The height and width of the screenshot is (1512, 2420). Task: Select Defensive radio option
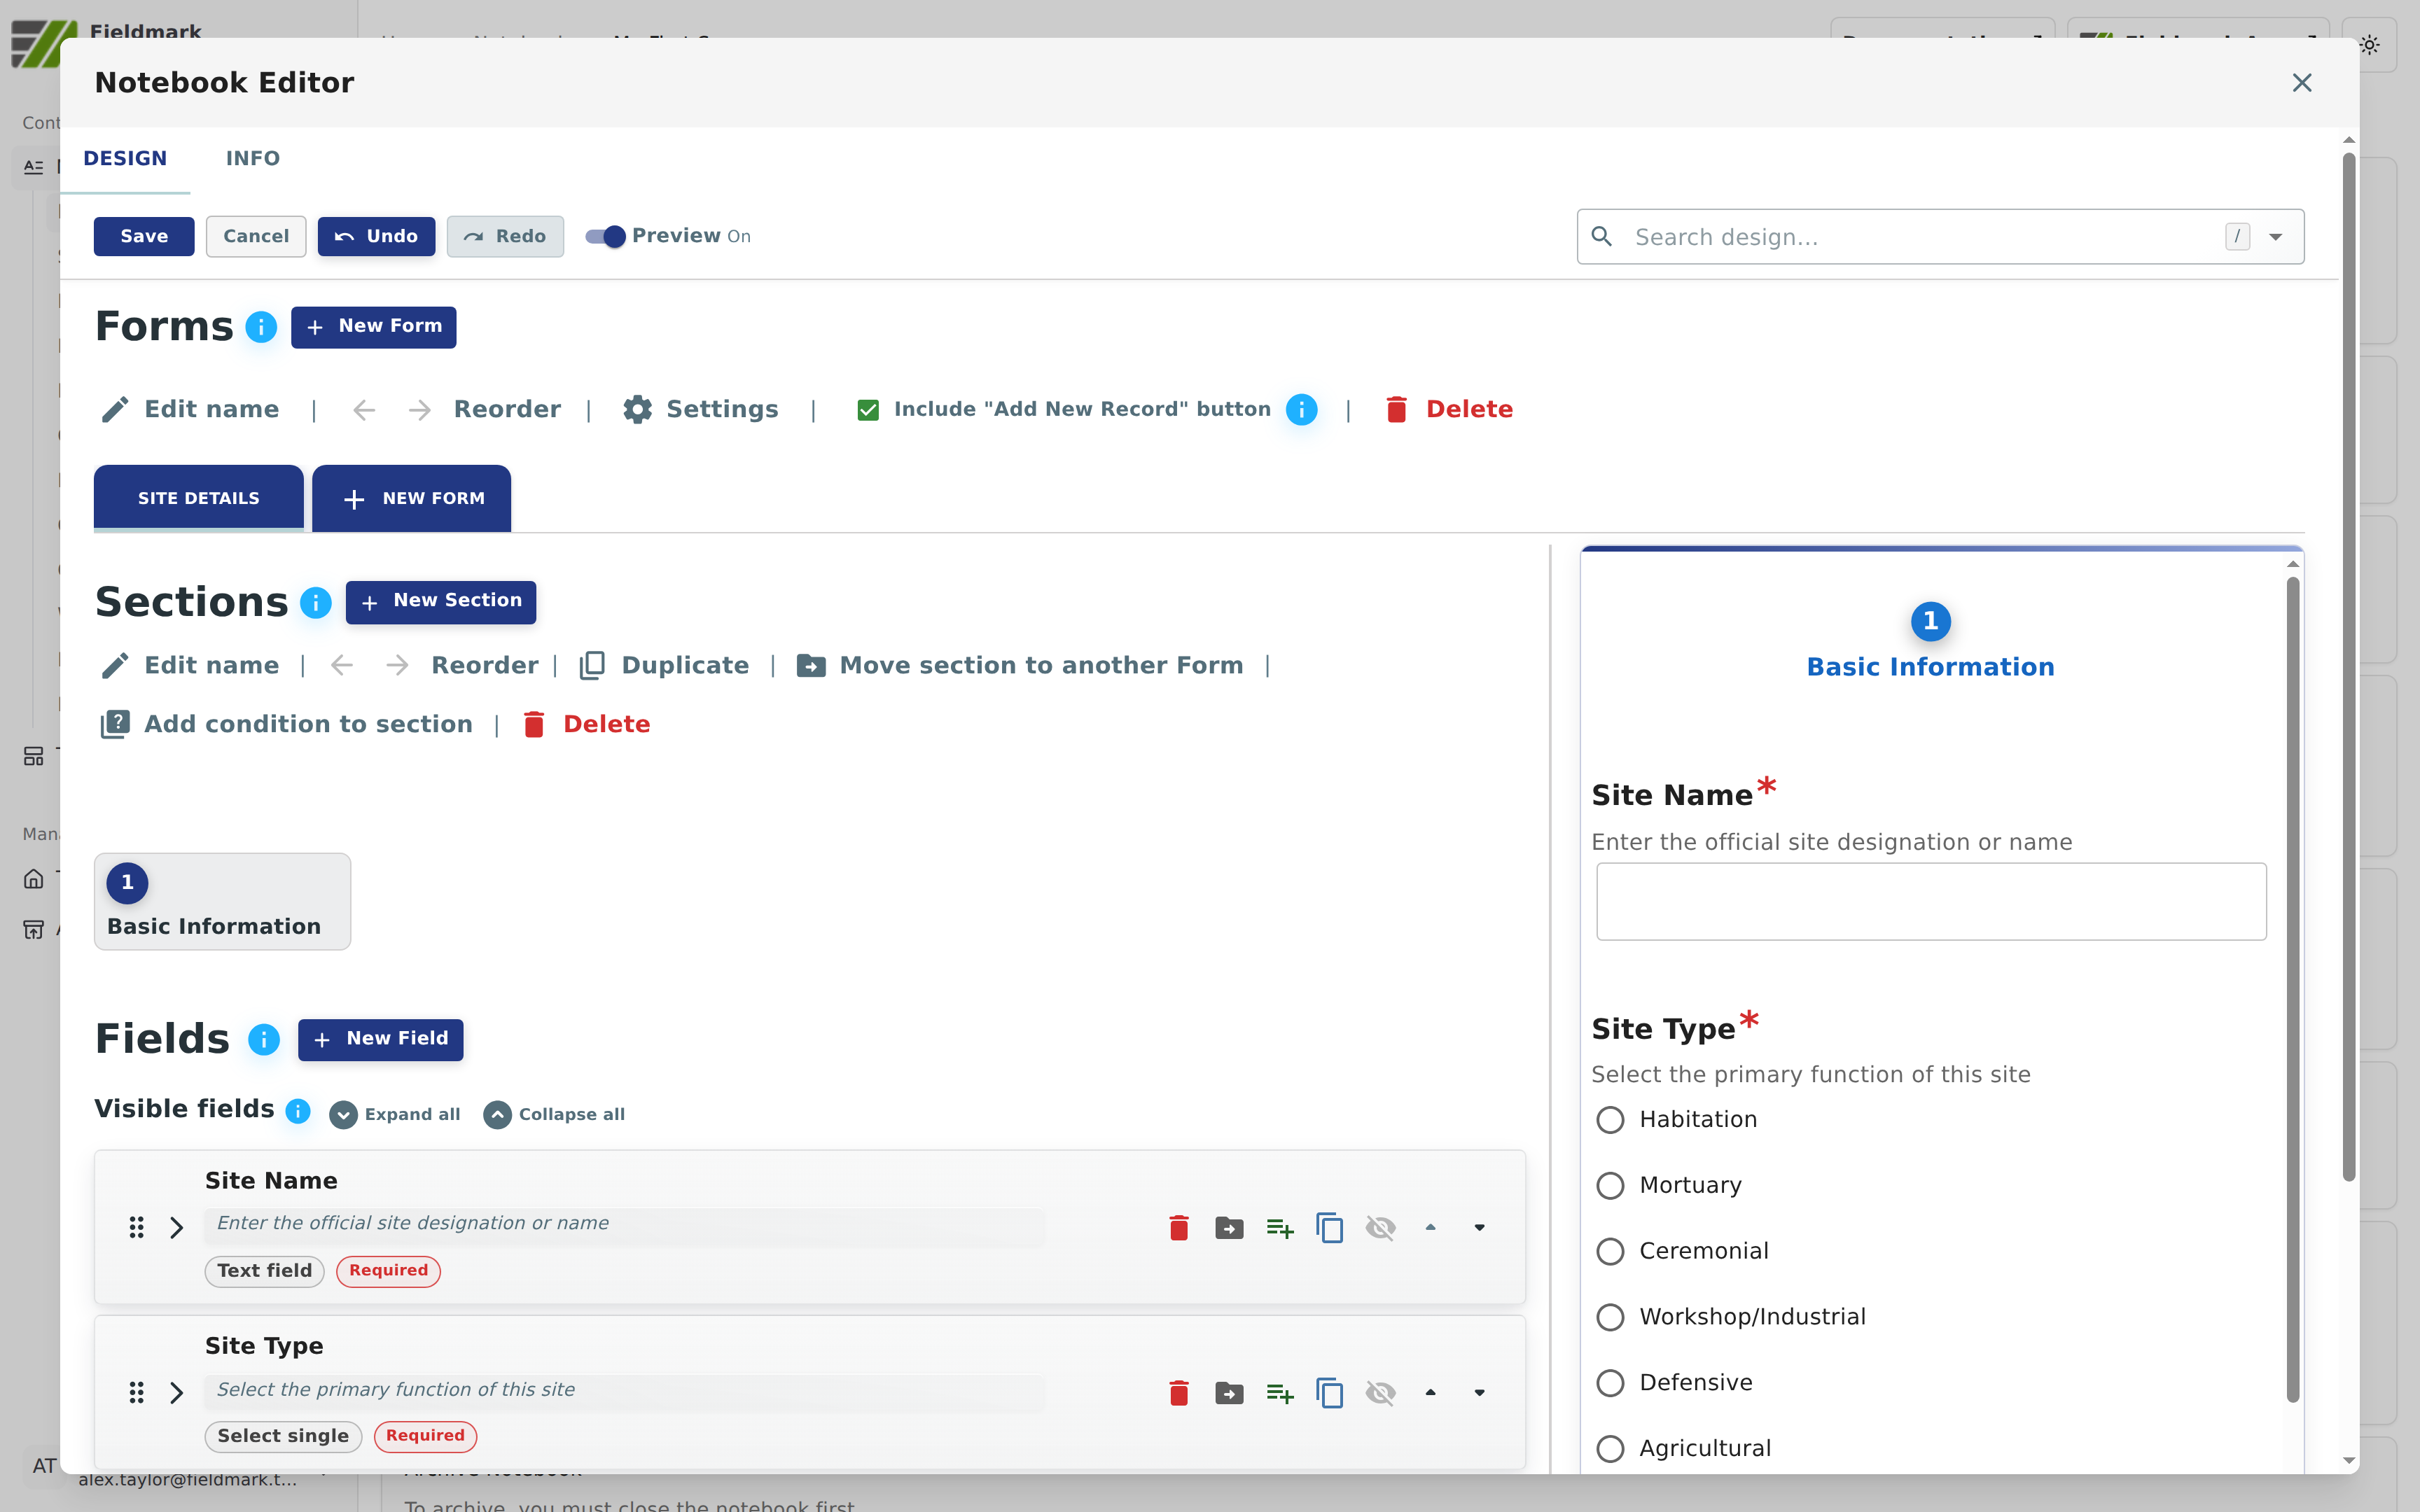click(x=1610, y=1383)
